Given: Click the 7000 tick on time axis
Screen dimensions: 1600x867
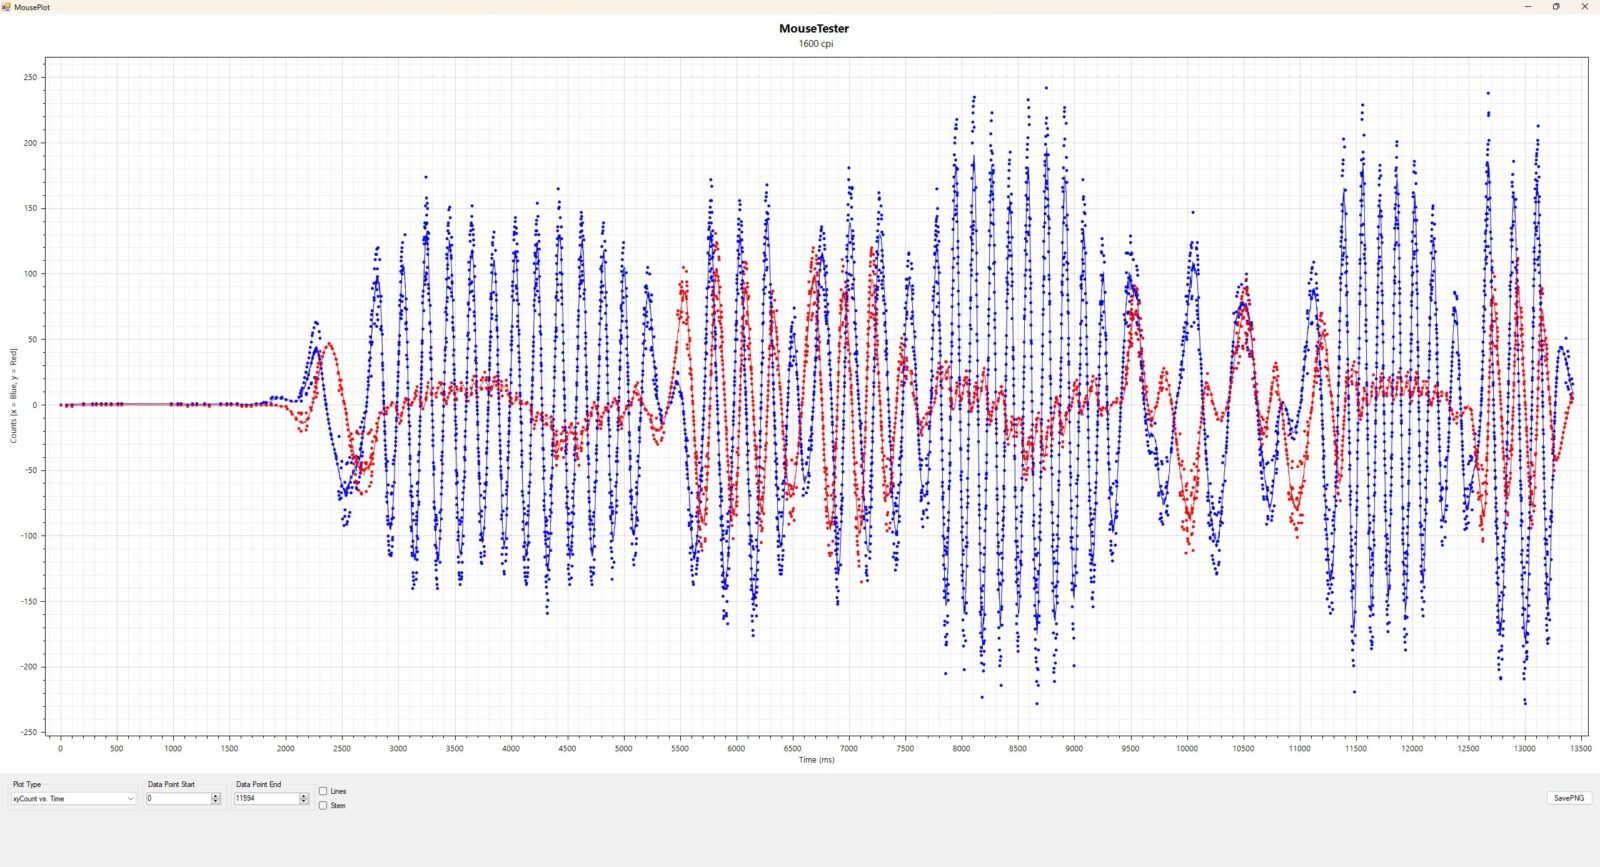Looking at the screenshot, I should click(849, 748).
